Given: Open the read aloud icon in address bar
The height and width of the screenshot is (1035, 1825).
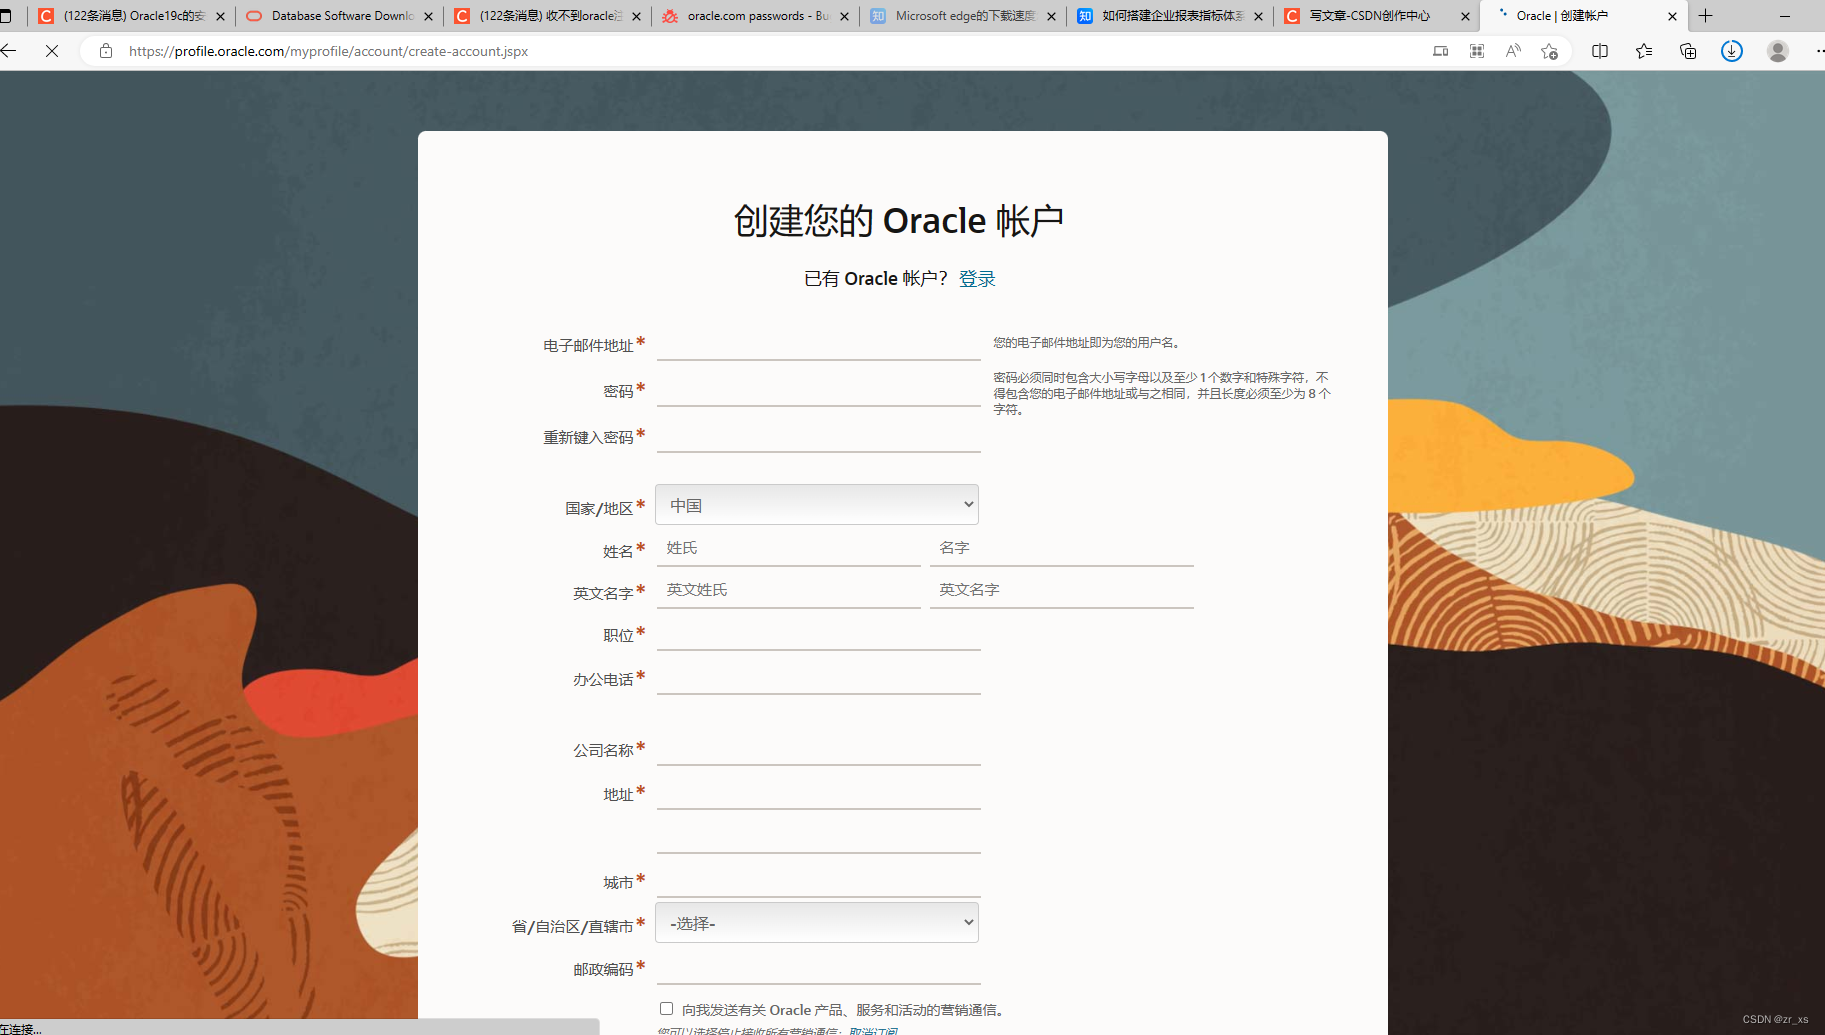Looking at the screenshot, I should (1513, 51).
